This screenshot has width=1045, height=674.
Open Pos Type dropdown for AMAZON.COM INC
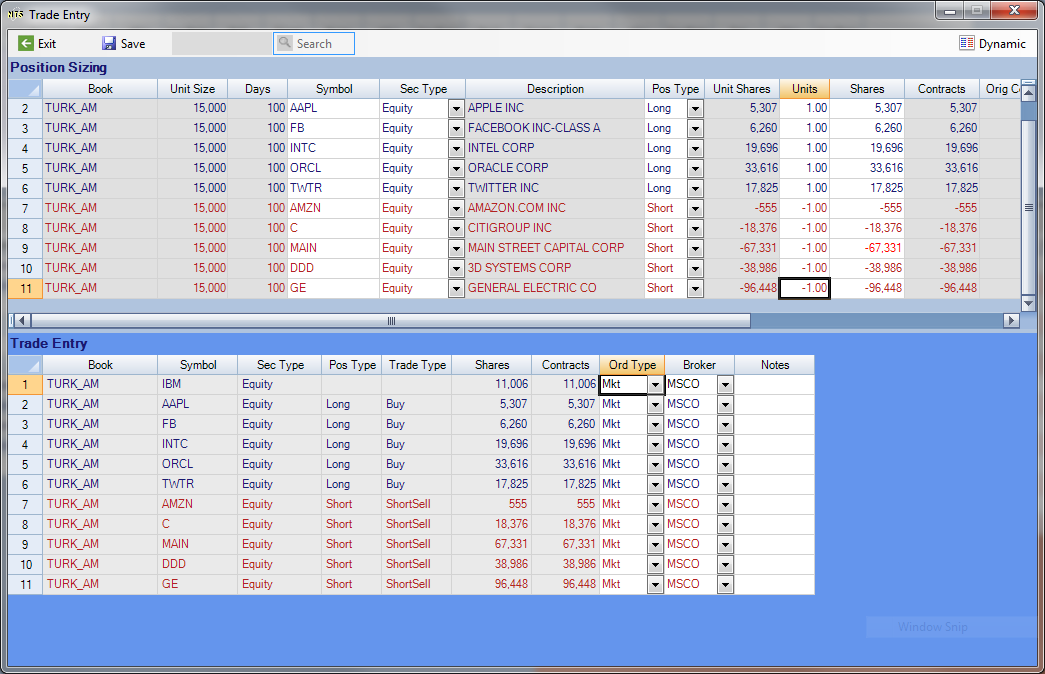(x=695, y=208)
